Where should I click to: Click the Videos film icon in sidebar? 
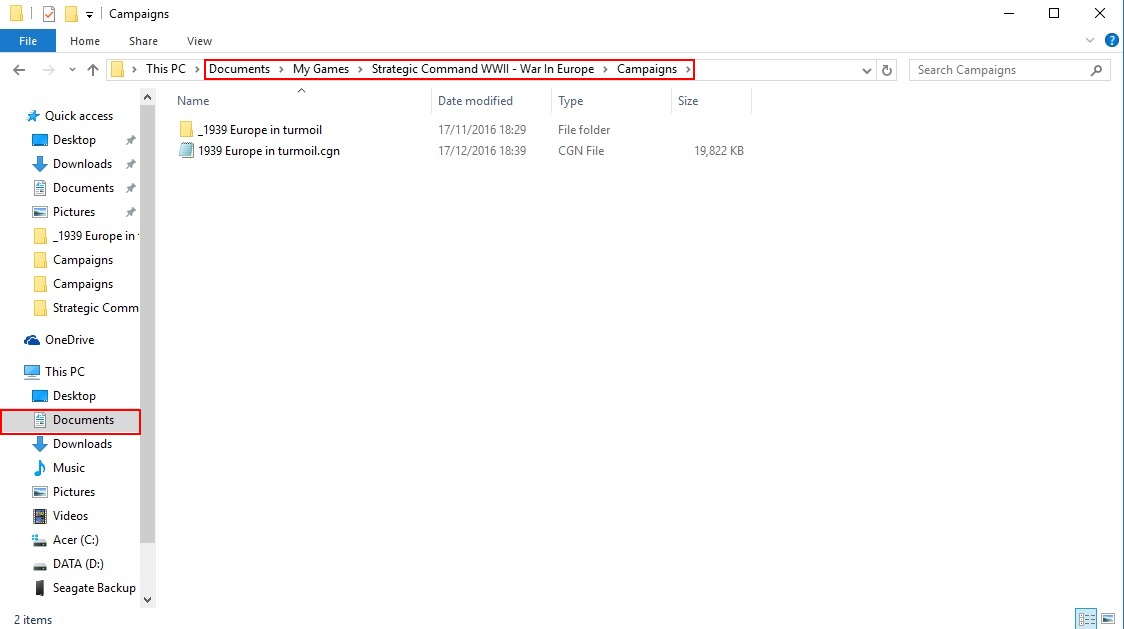coord(39,516)
